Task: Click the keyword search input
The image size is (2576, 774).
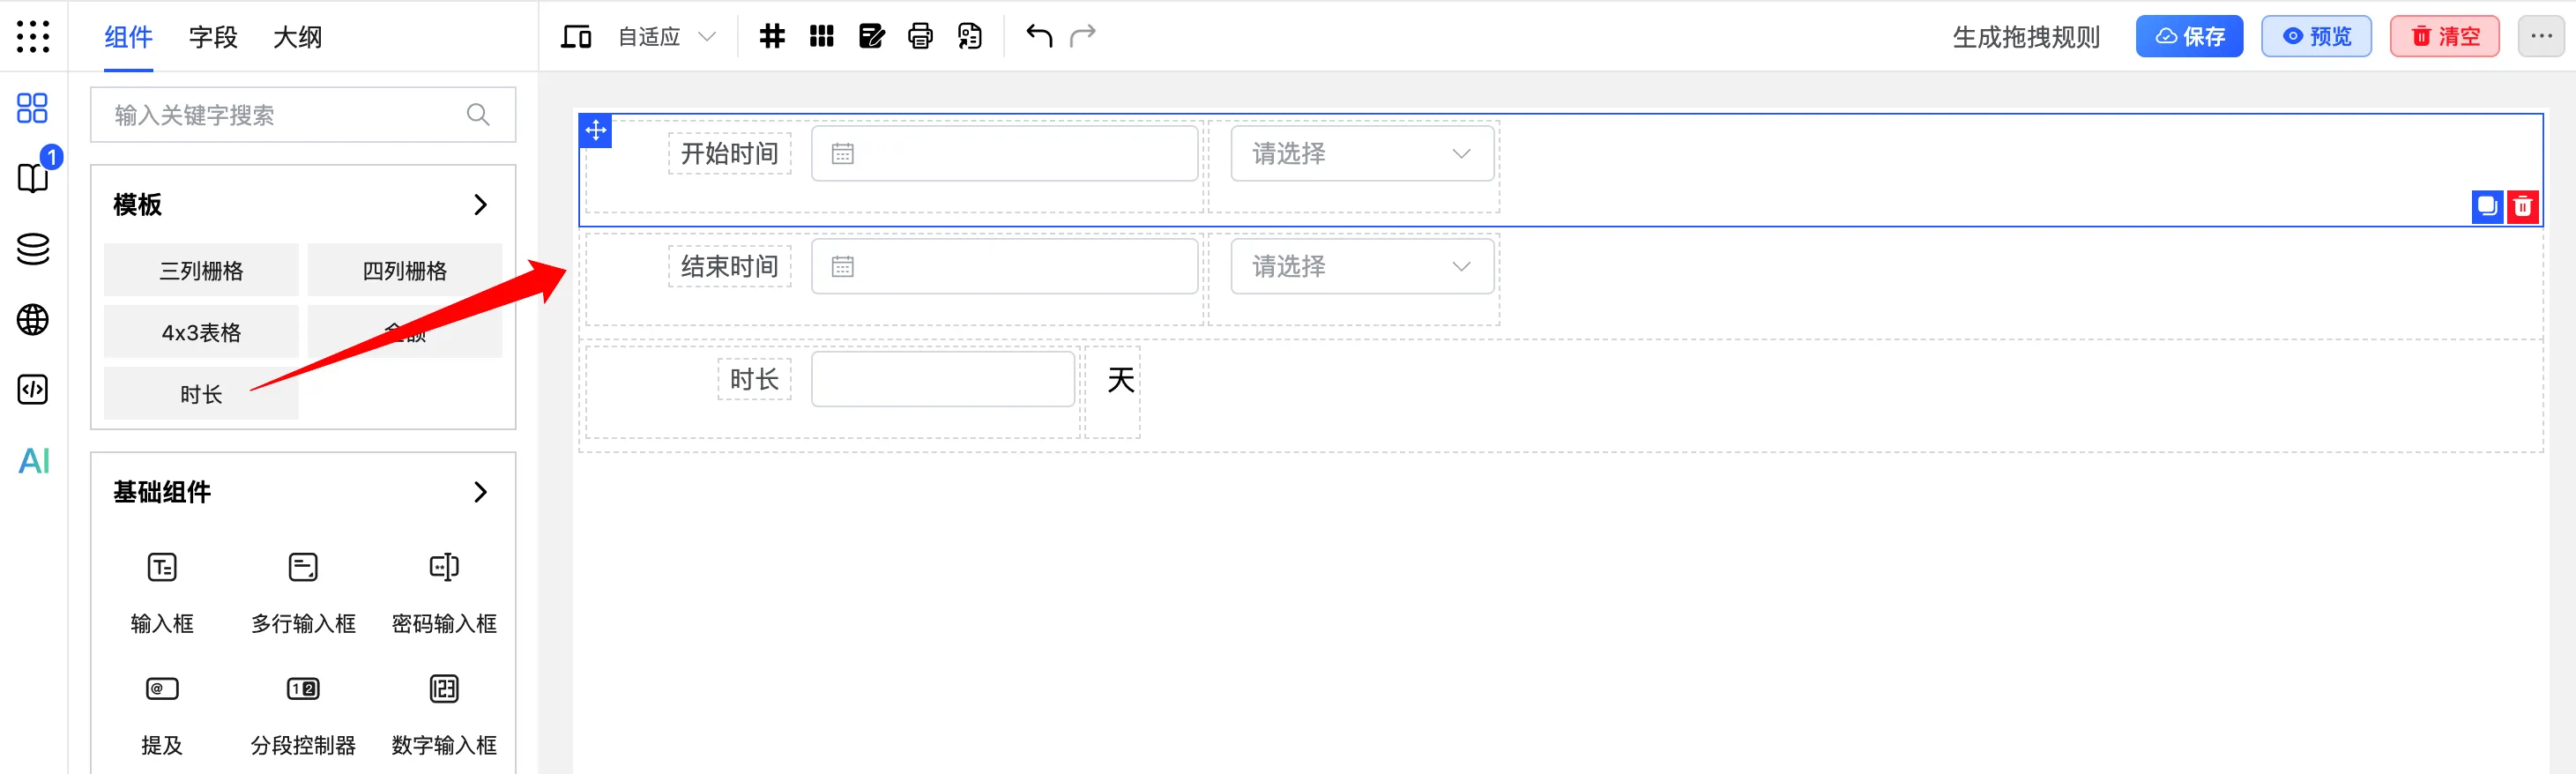Action: [x=303, y=115]
